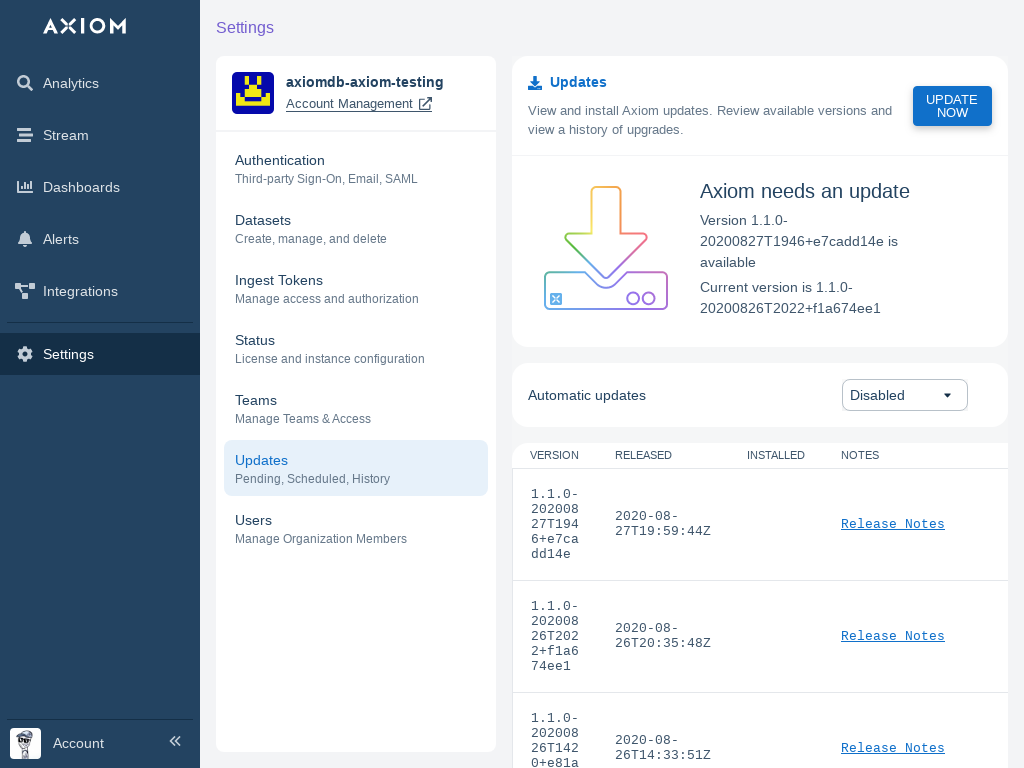Click the Analytics magnifier icon in sidebar
Viewport: 1024px width, 768px height.
25,83
